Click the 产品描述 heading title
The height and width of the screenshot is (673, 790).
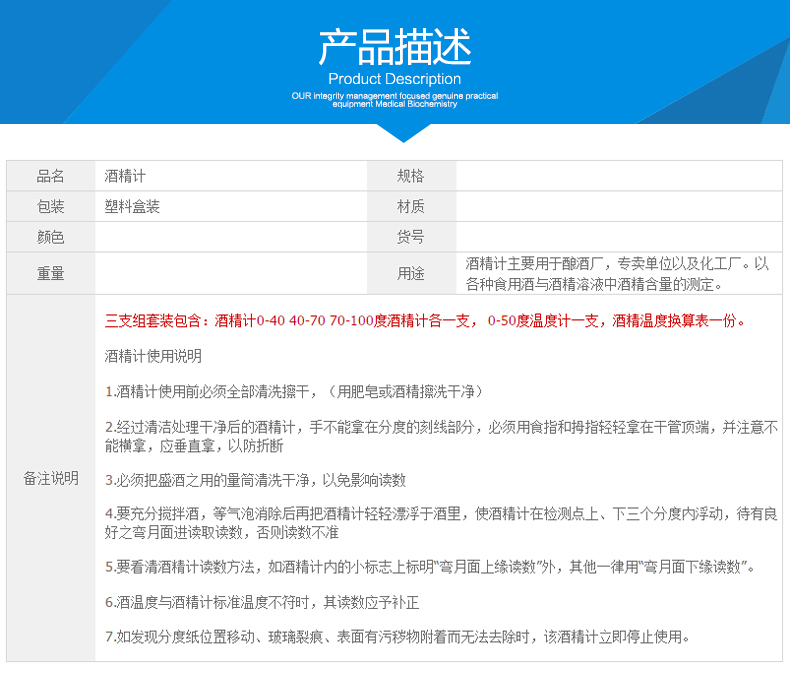coord(394,47)
